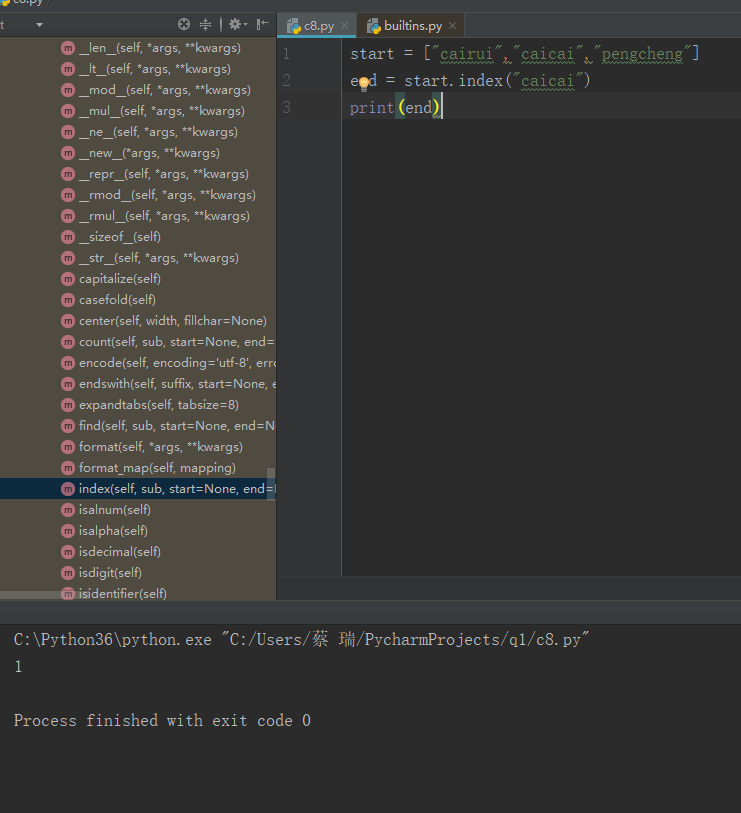This screenshot has height=813, width=741.
Task: Click the collapse all icon in panel toolbar
Action: [x=205, y=24]
